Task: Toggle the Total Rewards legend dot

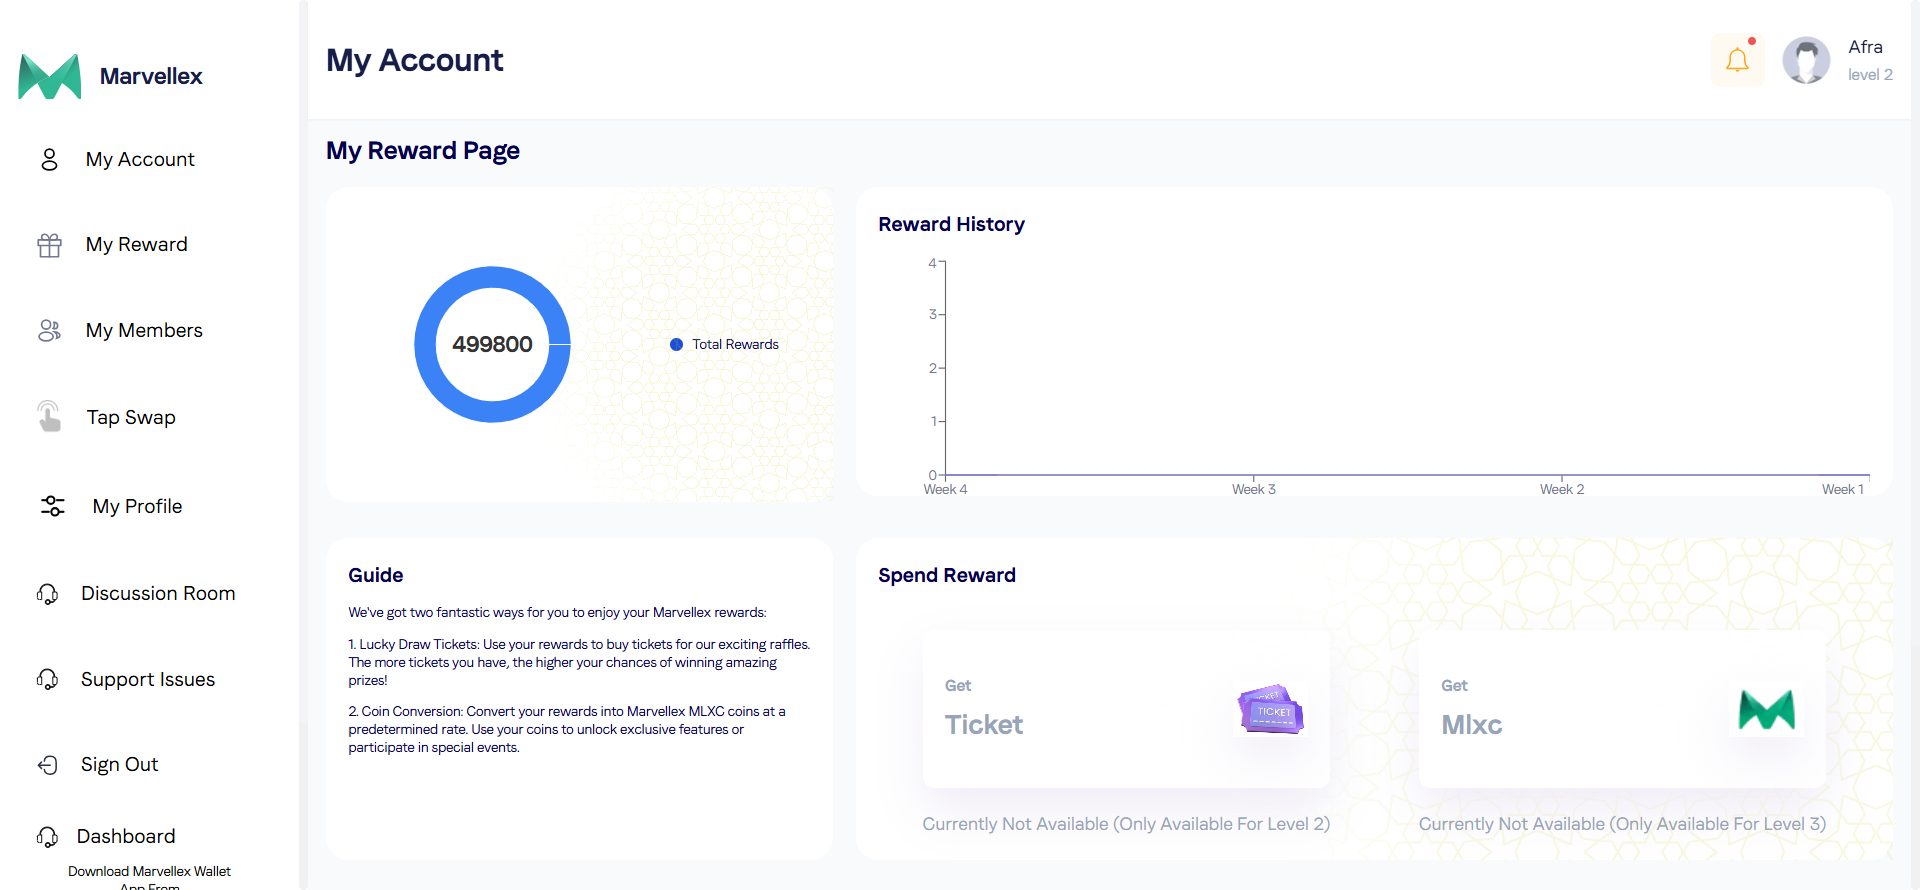Action: tap(677, 345)
